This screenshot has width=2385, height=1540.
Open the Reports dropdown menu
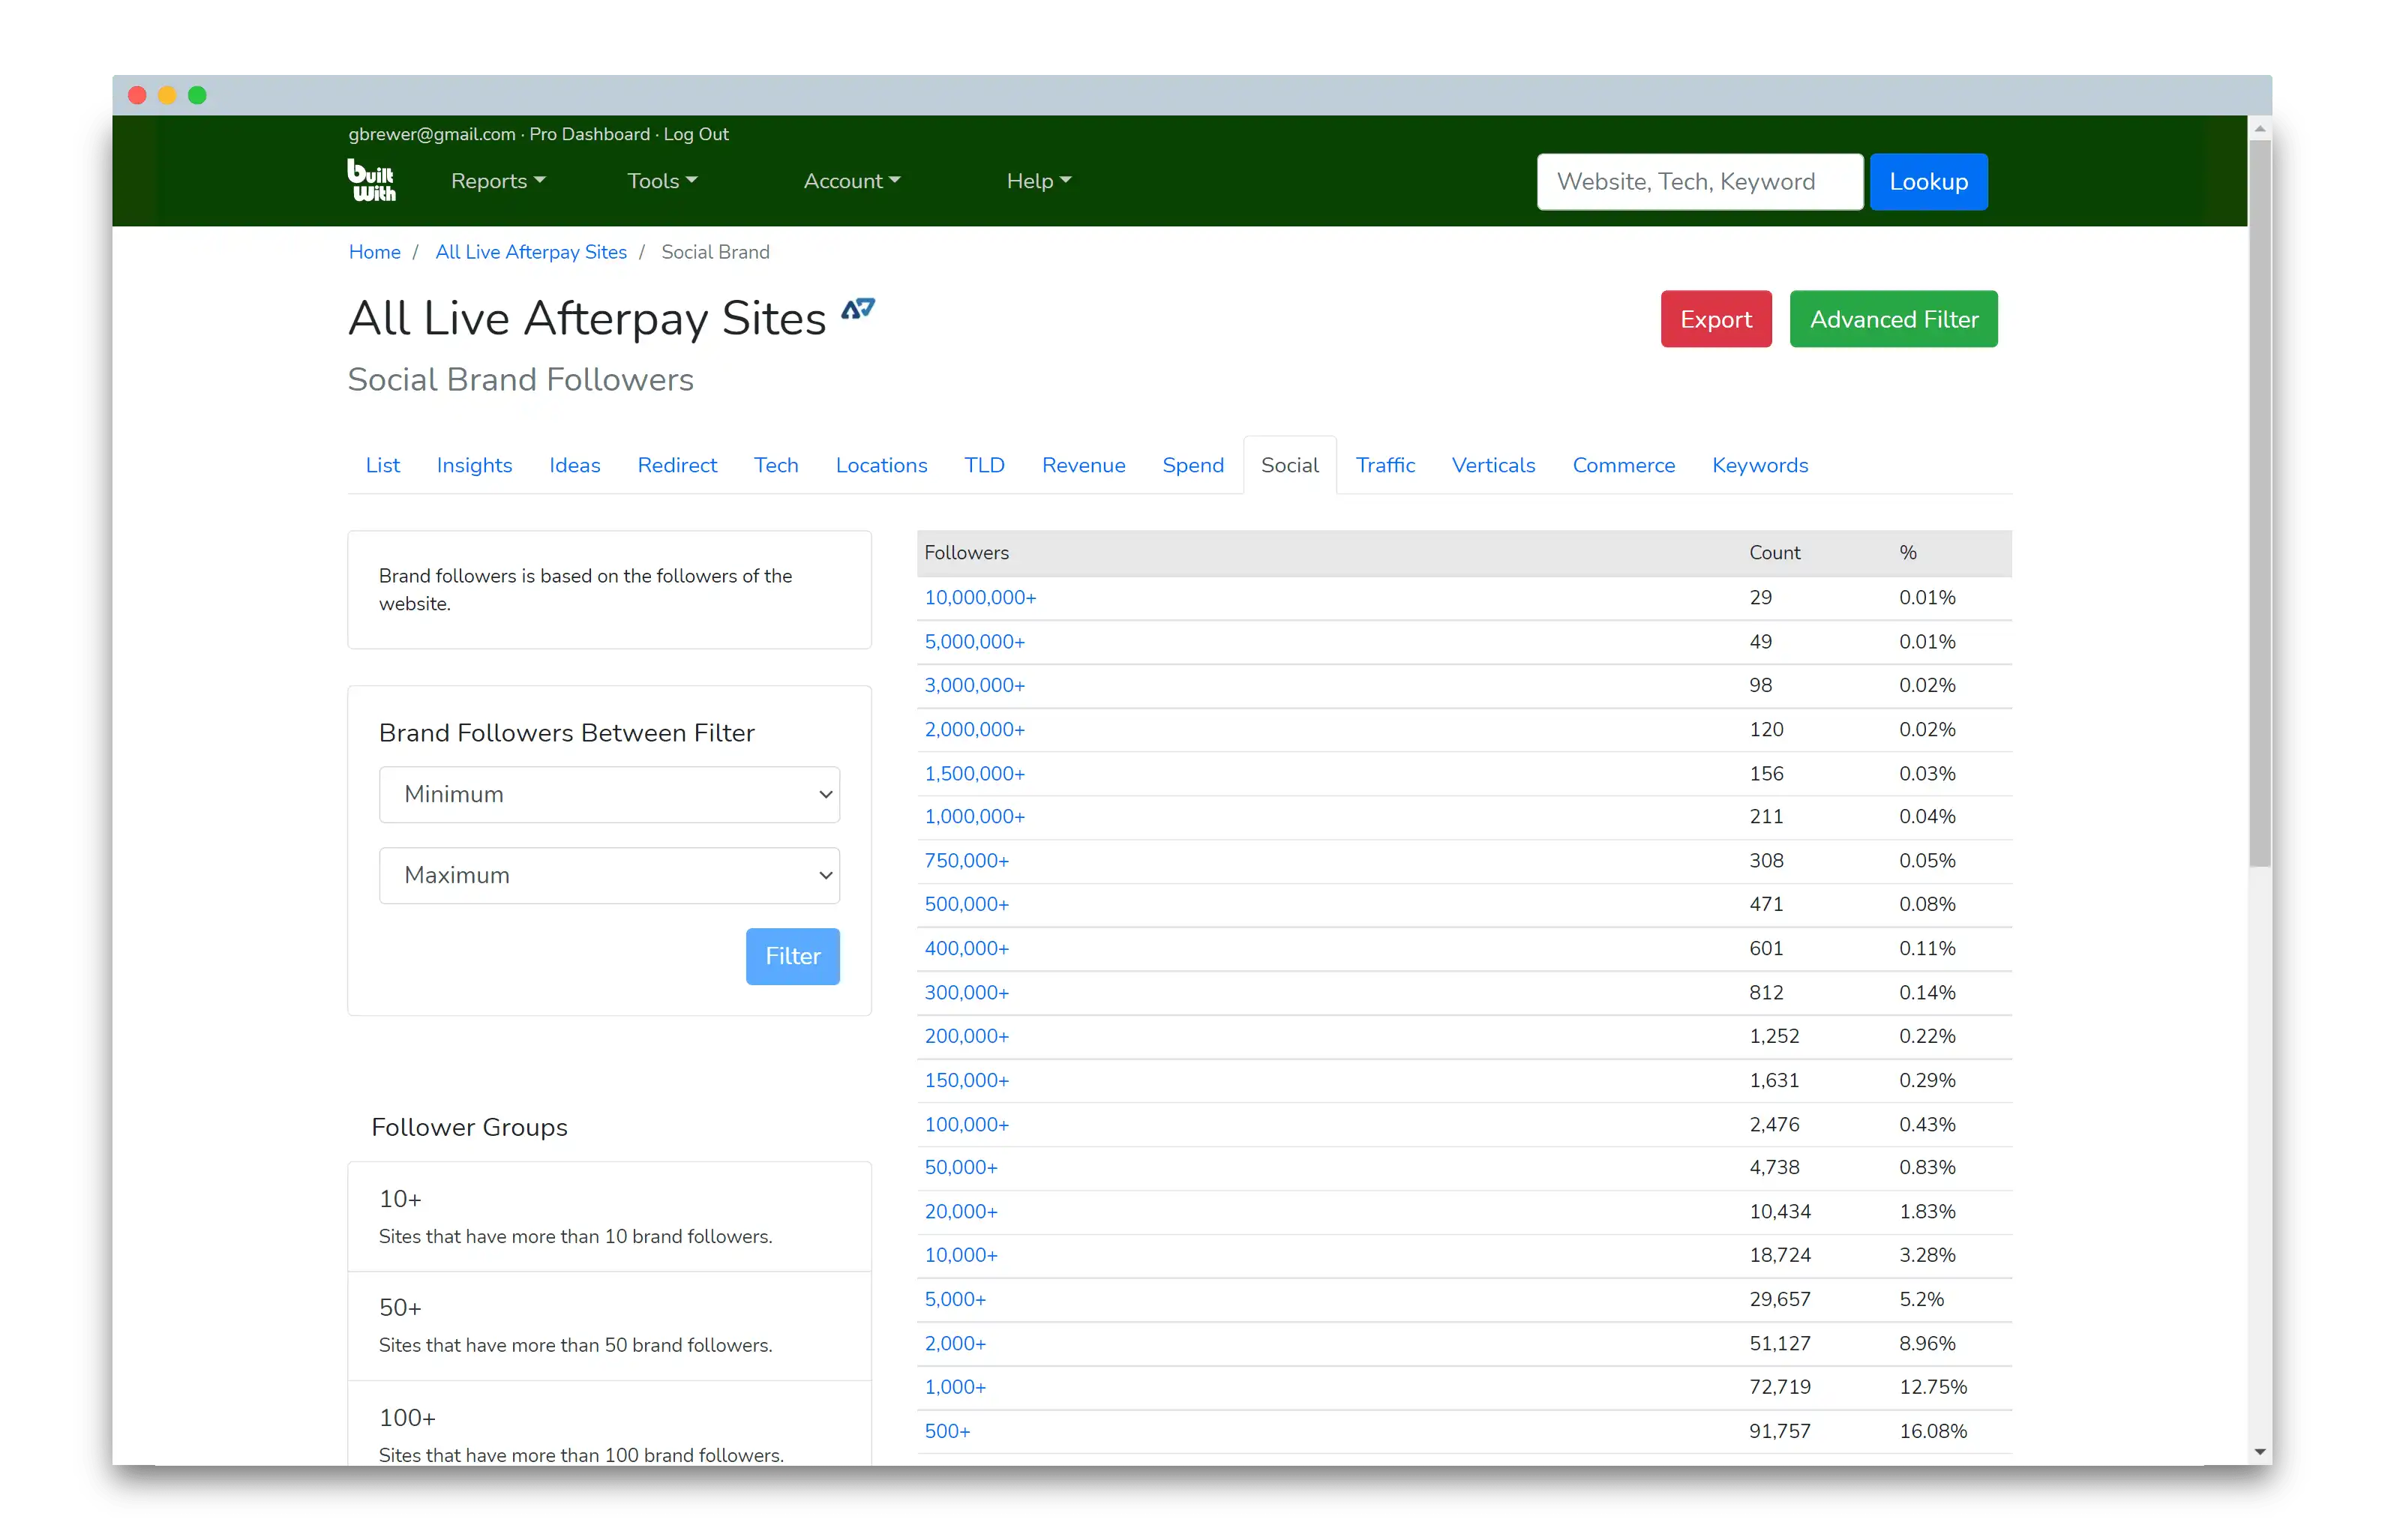[x=497, y=181]
